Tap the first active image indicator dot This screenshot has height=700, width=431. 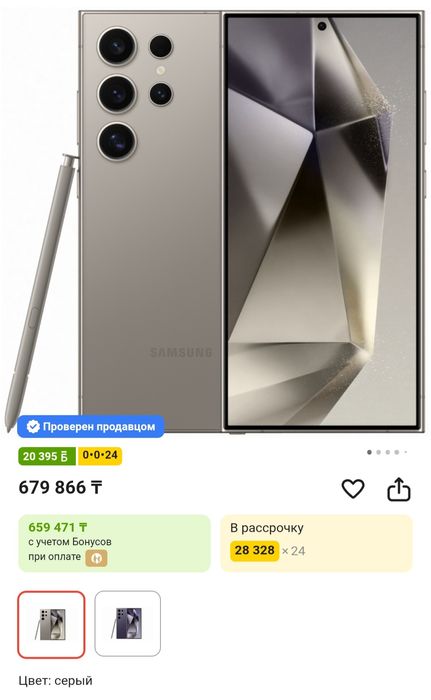point(369,452)
